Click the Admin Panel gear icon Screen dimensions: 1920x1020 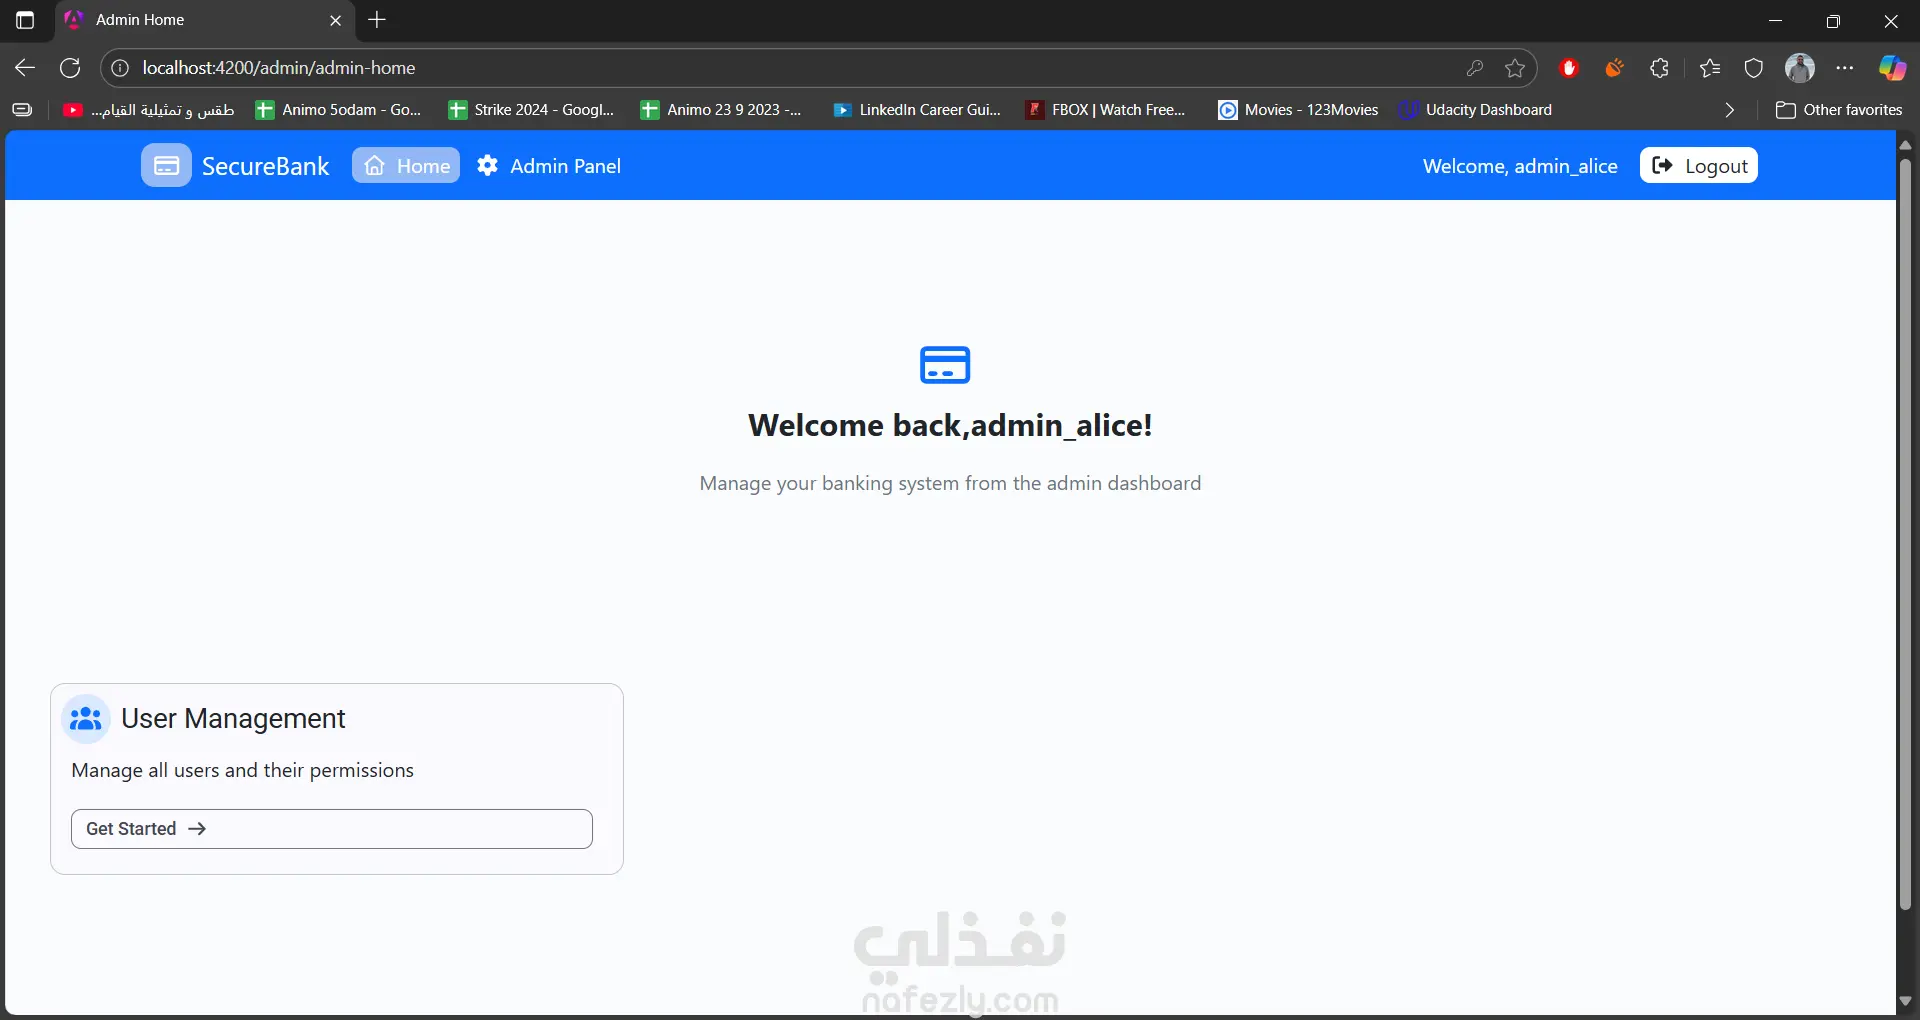pos(487,166)
